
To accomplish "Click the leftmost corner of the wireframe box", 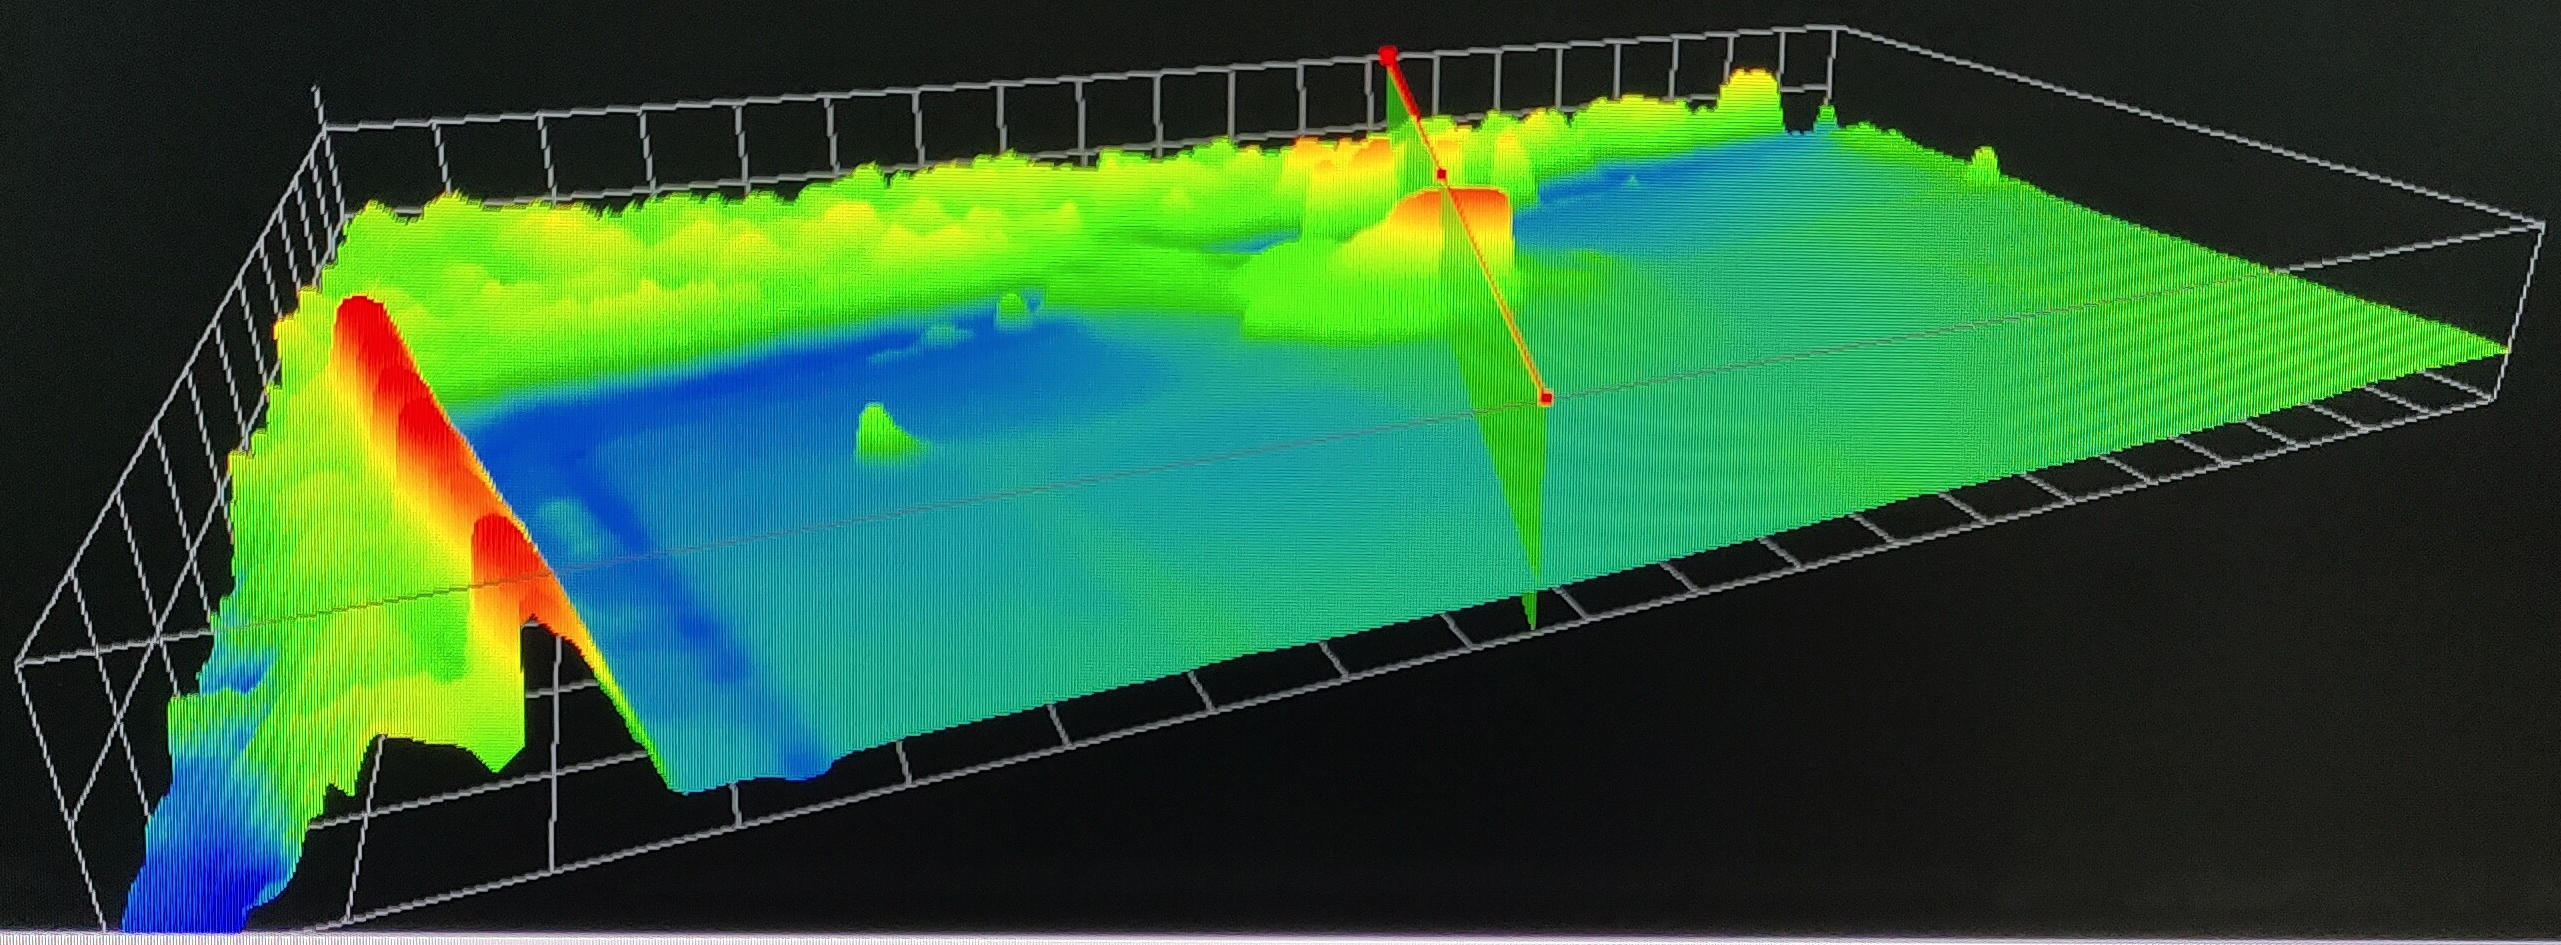I will tap(17, 662).
